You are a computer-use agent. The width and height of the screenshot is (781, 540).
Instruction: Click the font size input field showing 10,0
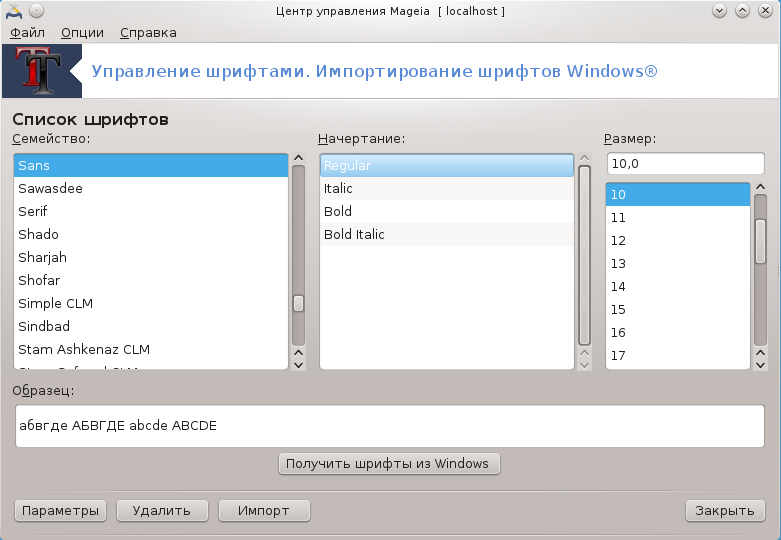685,163
